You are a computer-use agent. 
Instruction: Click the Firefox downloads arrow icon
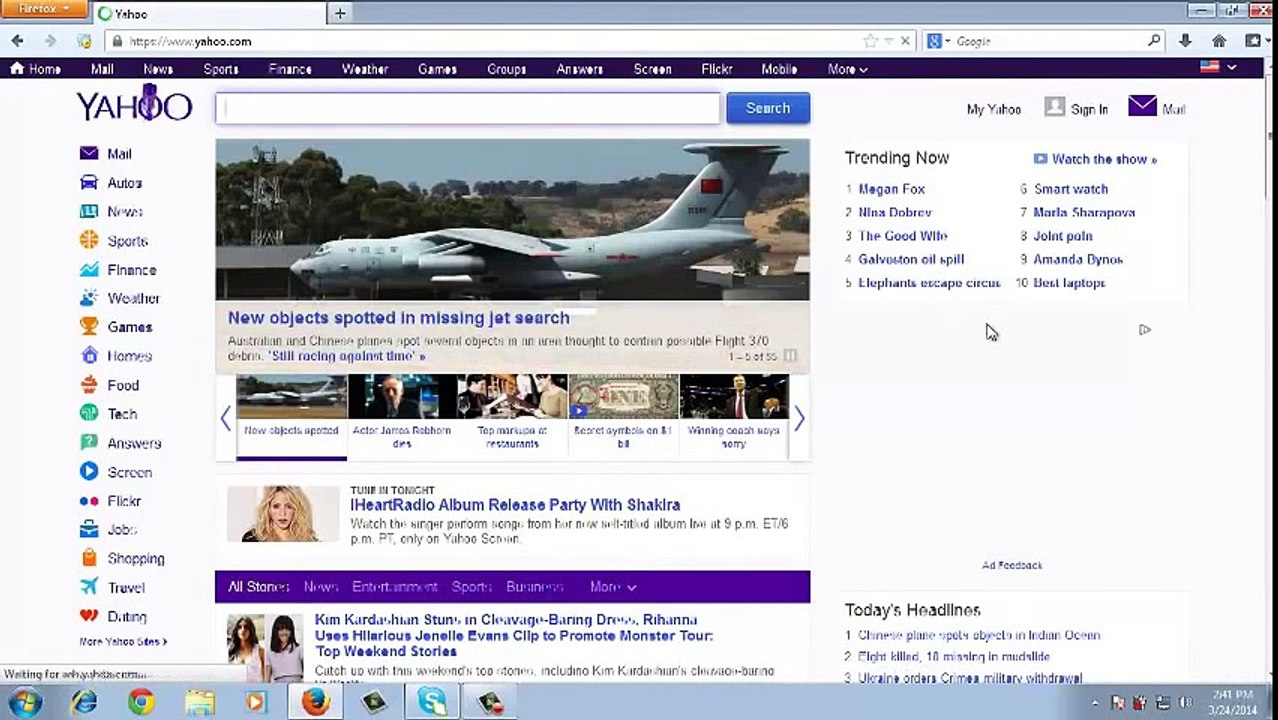1185,41
